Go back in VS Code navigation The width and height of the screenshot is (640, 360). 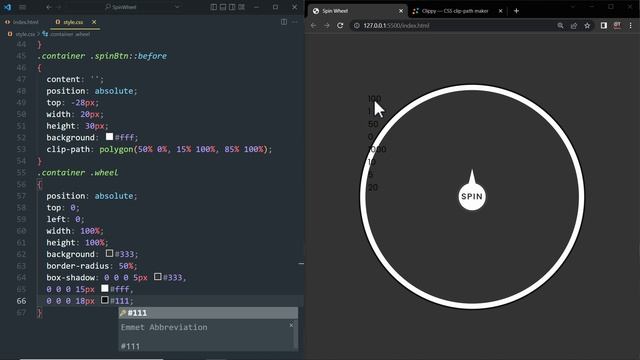[49, 7]
